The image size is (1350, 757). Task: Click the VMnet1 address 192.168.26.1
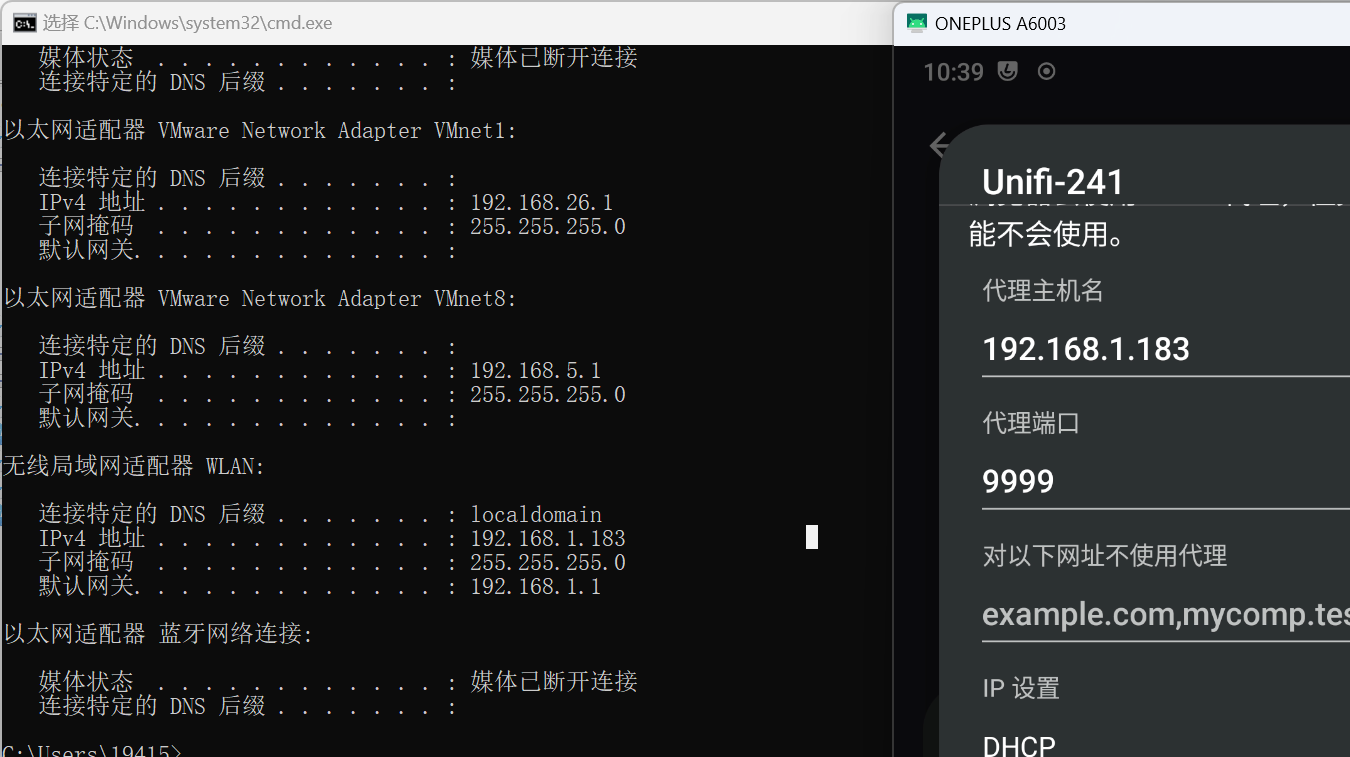pyautogui.click(x=542, y=202)
